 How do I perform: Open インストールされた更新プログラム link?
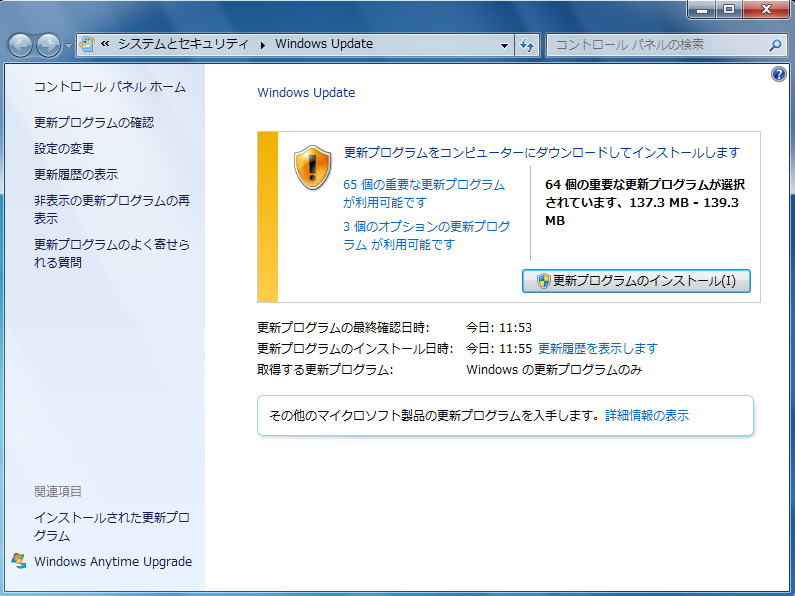click(x=112, y=527)
